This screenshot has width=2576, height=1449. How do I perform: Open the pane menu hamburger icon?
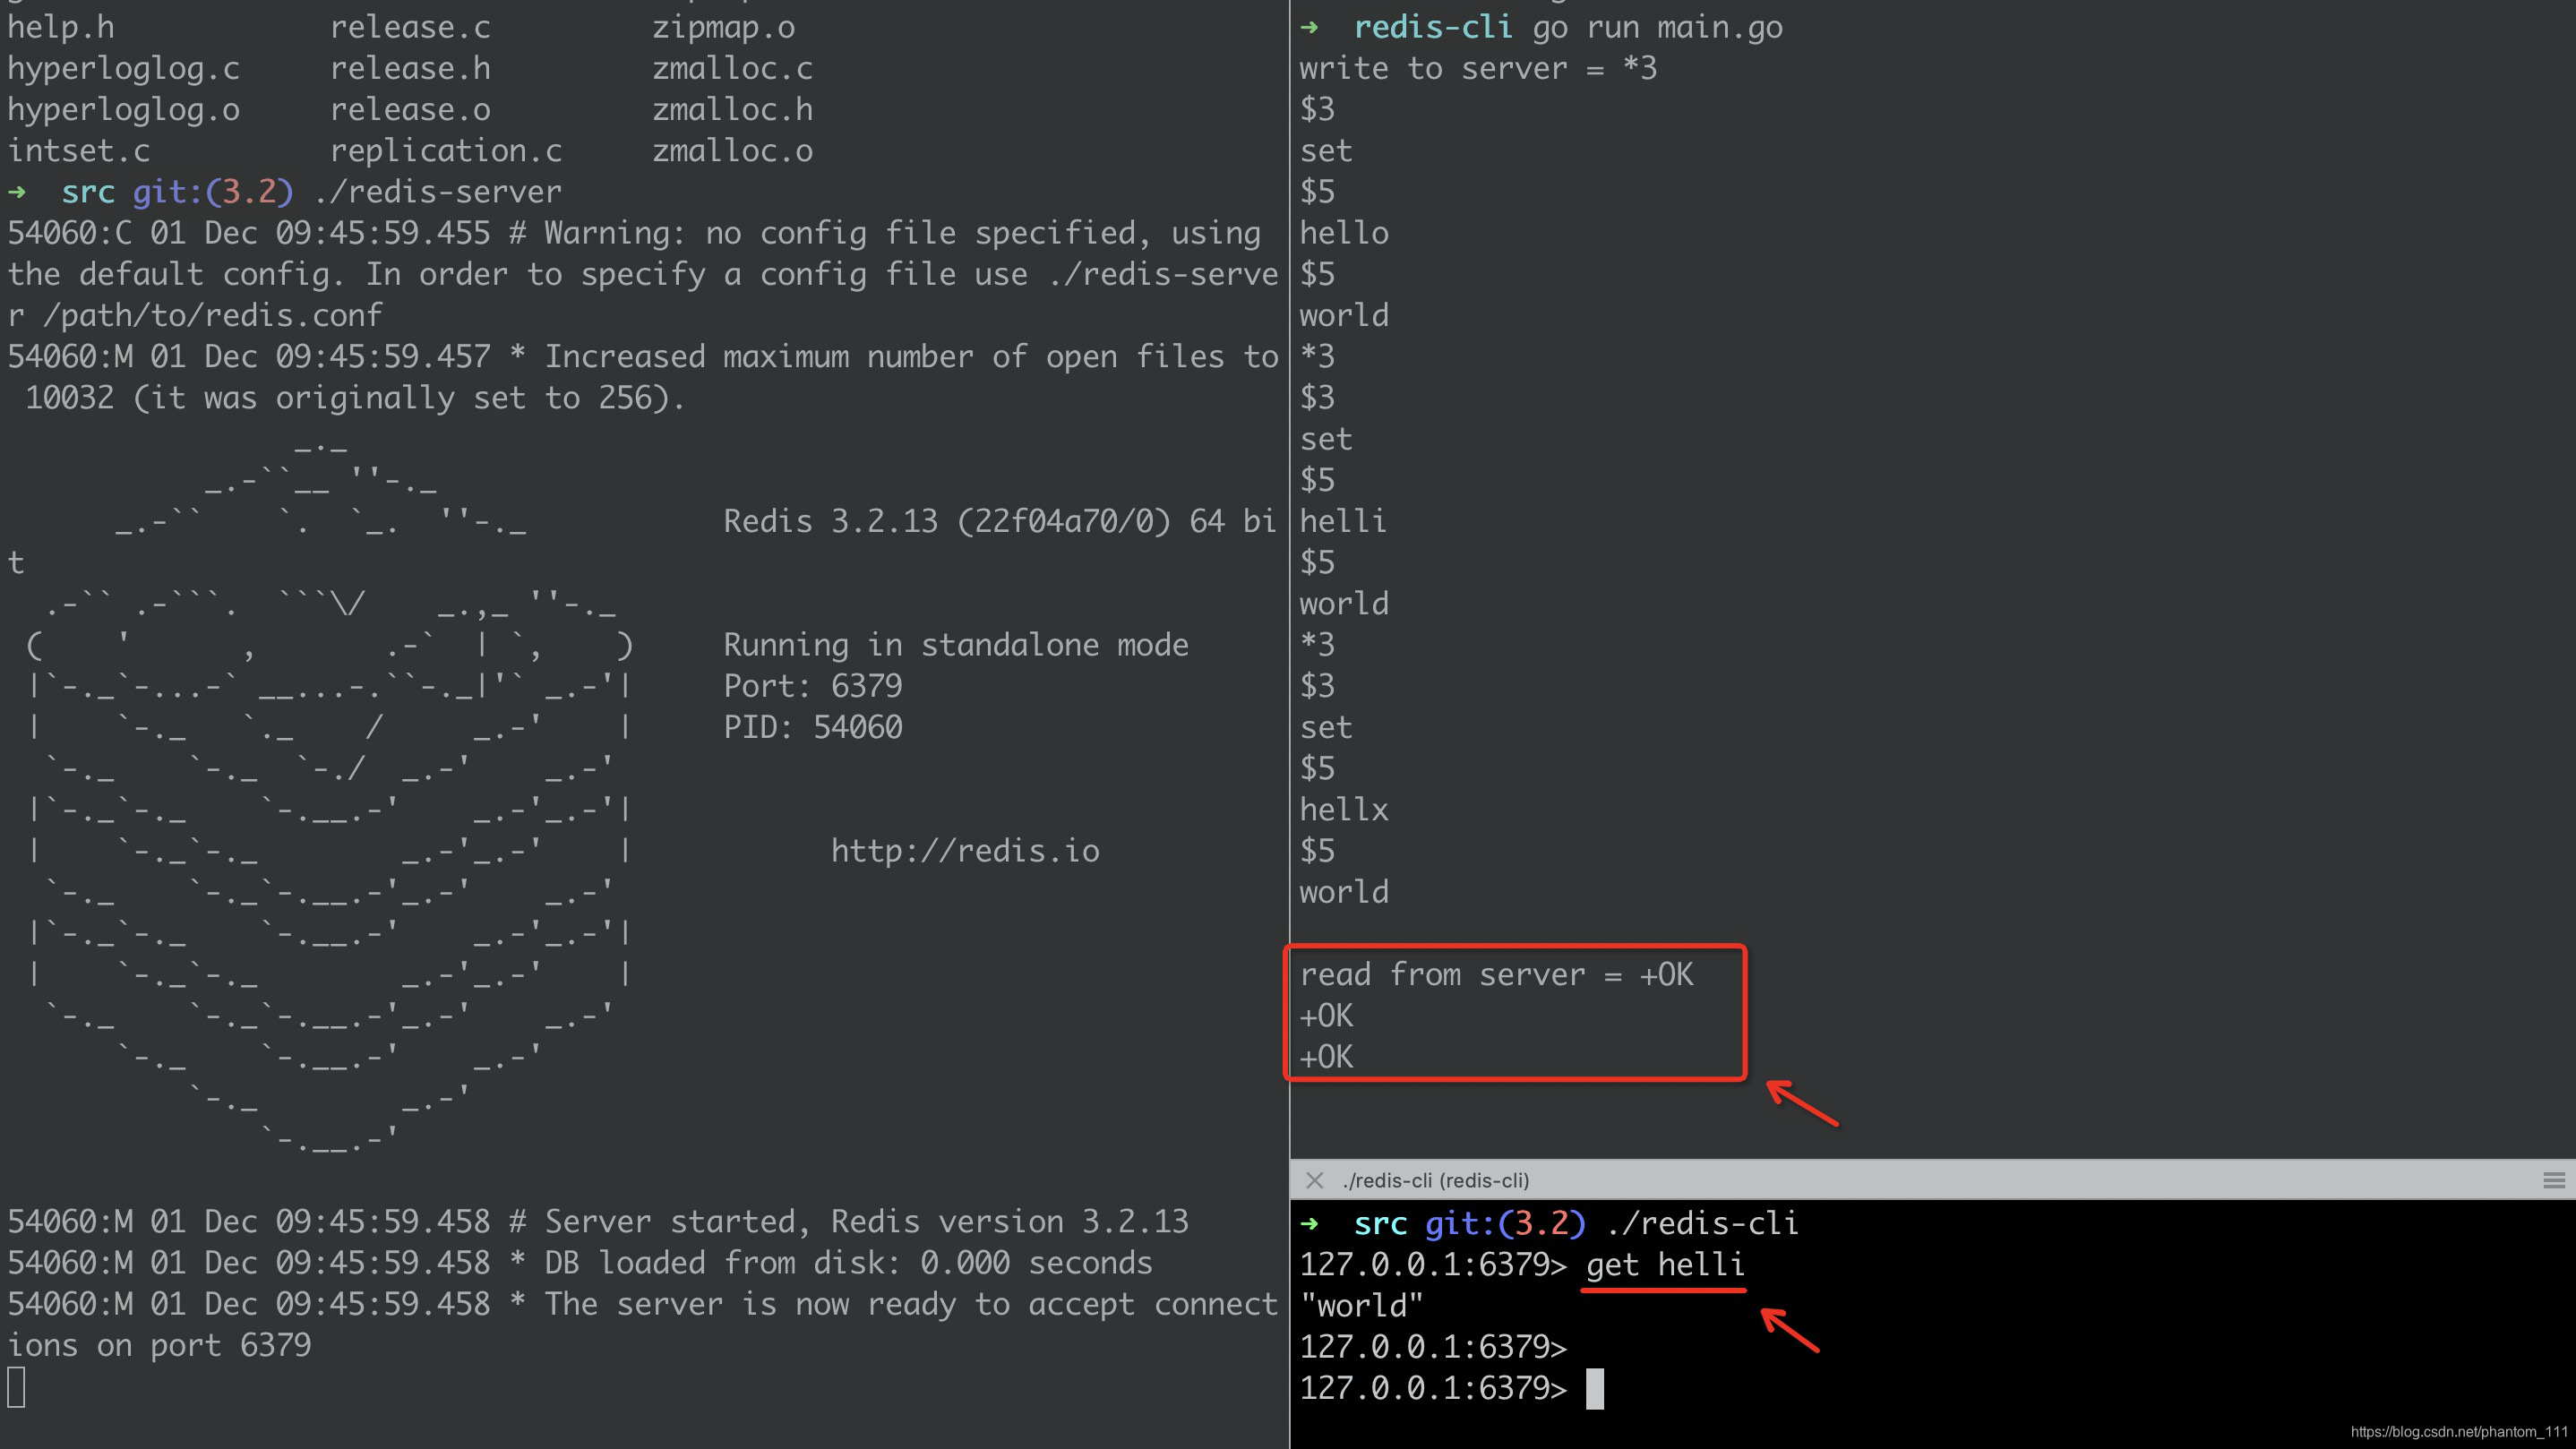(2553, 1180)
